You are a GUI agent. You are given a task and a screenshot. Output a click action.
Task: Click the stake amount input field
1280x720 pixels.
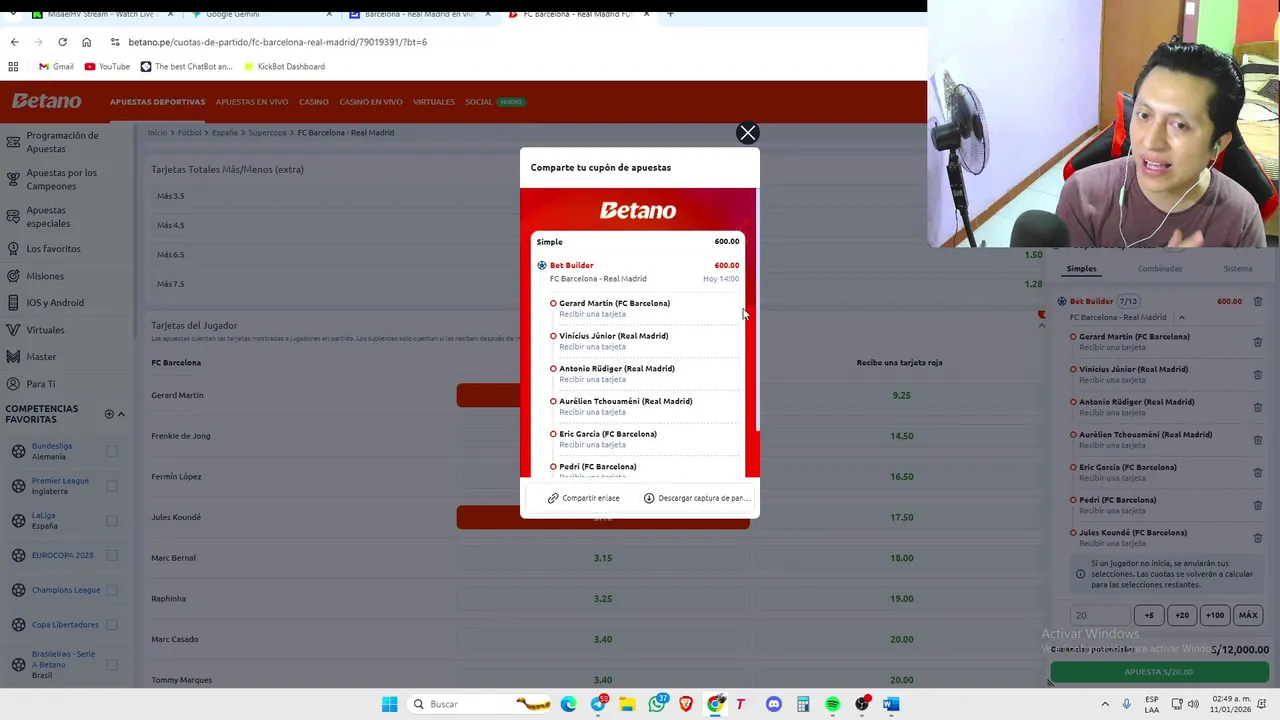coord(1099,616)
